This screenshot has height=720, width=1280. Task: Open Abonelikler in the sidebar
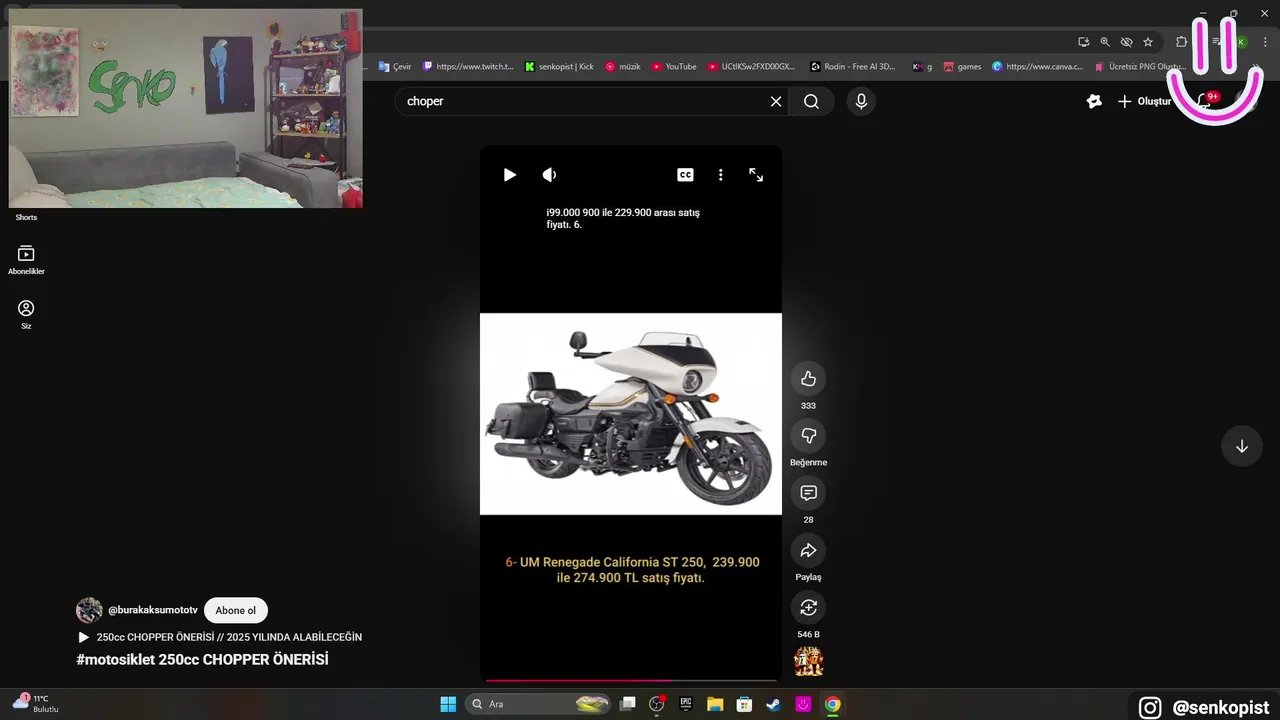26,260
